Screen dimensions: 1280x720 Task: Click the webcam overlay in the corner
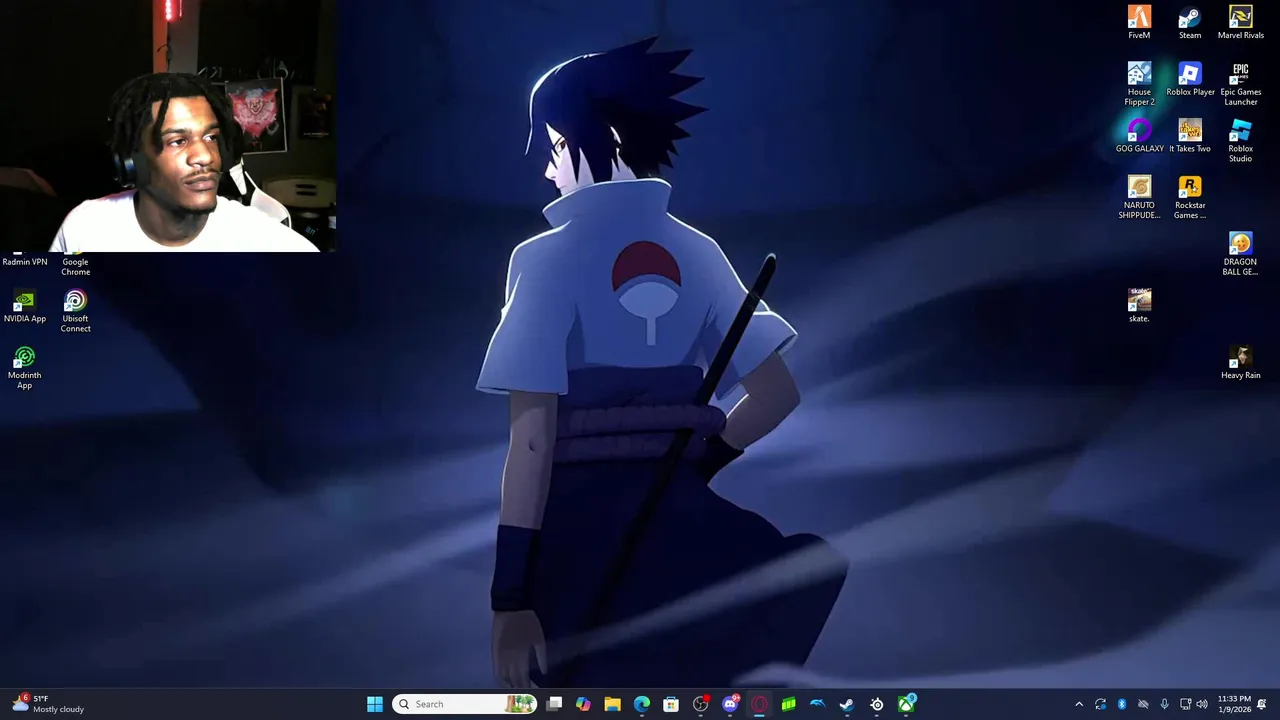tap(168, 126)
